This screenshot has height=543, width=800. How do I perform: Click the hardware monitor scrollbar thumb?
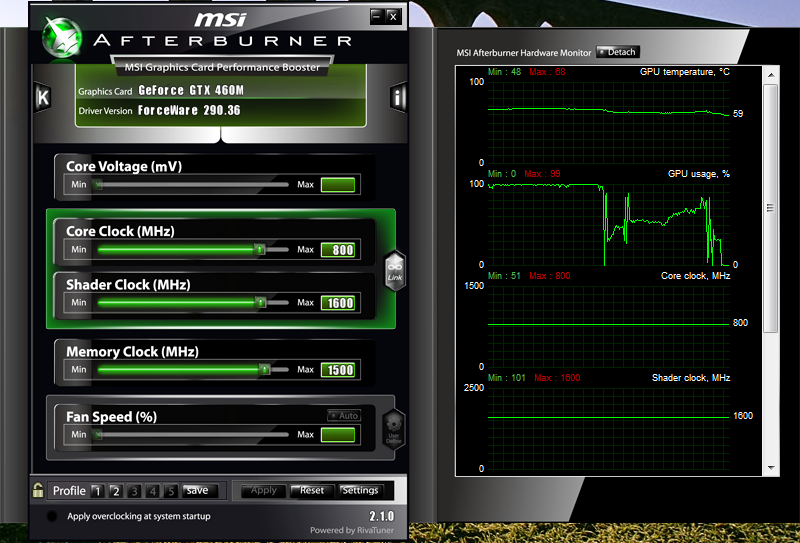click(770, 208)
